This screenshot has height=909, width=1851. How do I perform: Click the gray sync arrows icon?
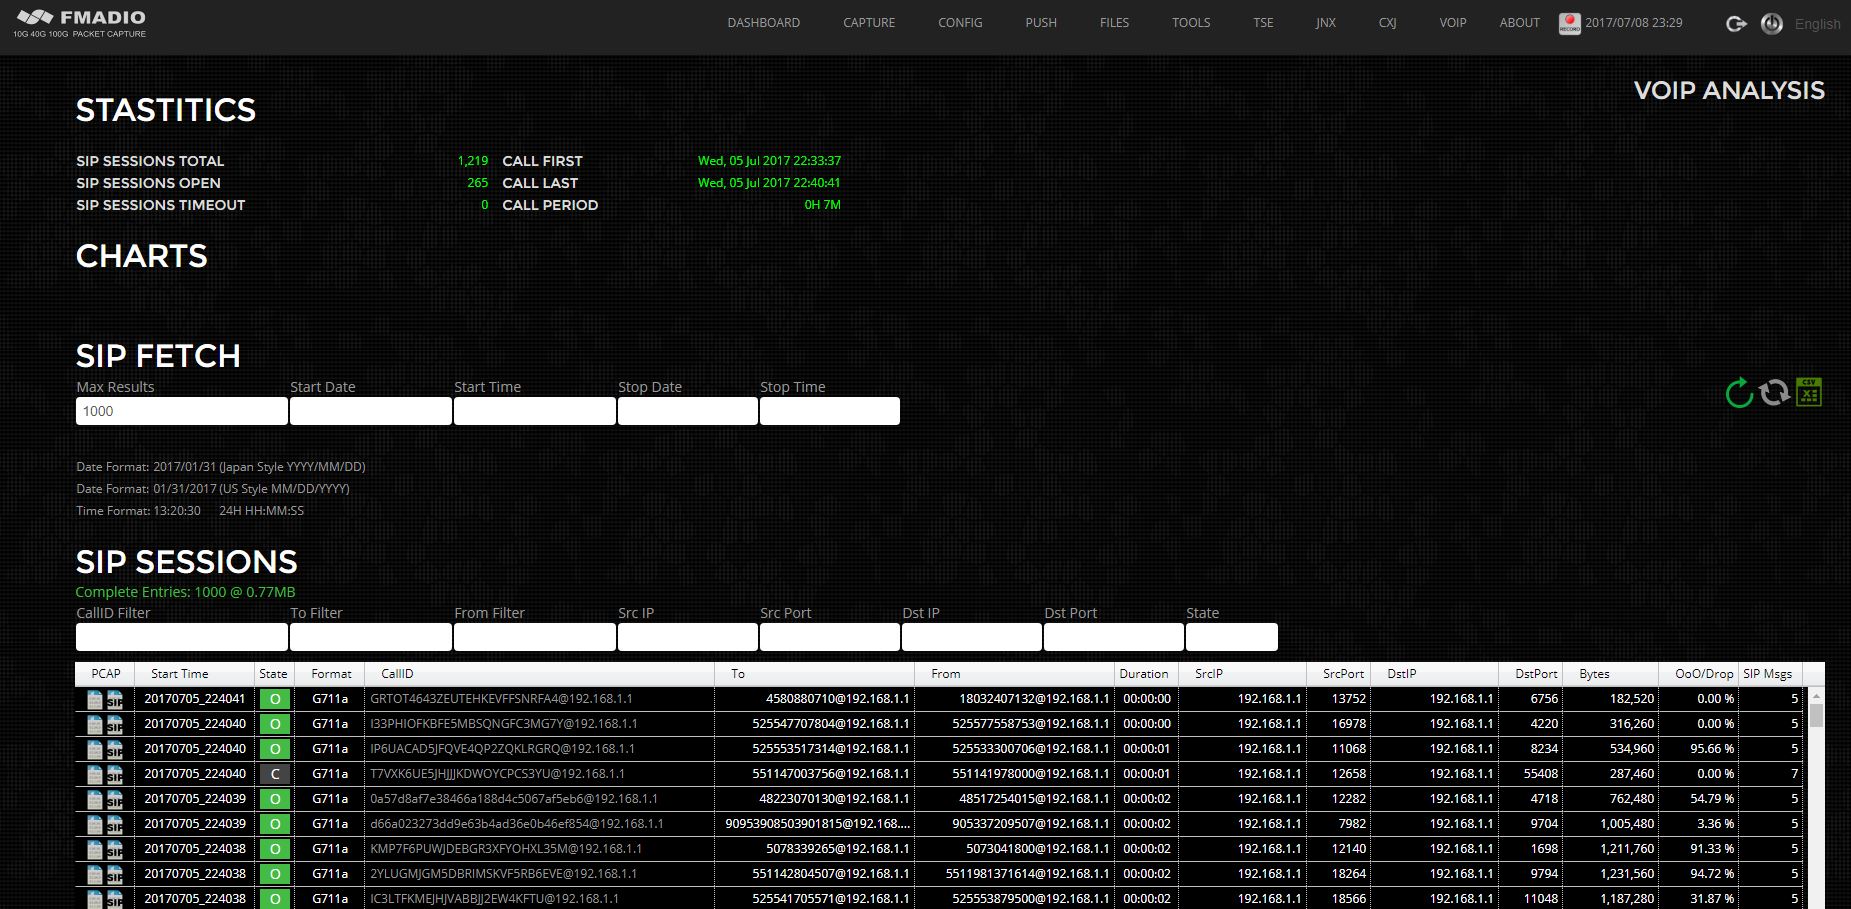(1774, 392)
